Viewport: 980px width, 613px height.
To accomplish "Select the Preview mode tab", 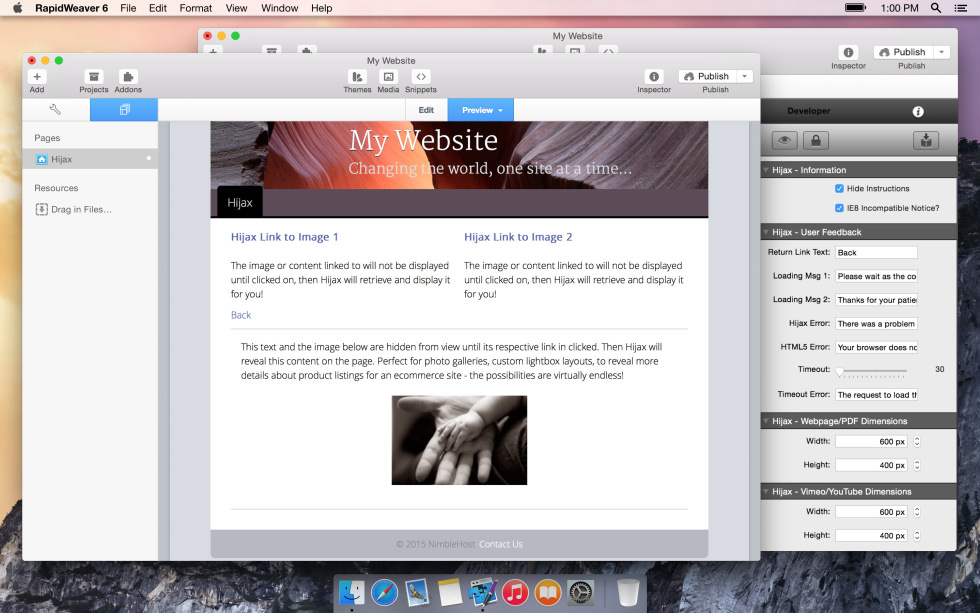I will 481,110.
